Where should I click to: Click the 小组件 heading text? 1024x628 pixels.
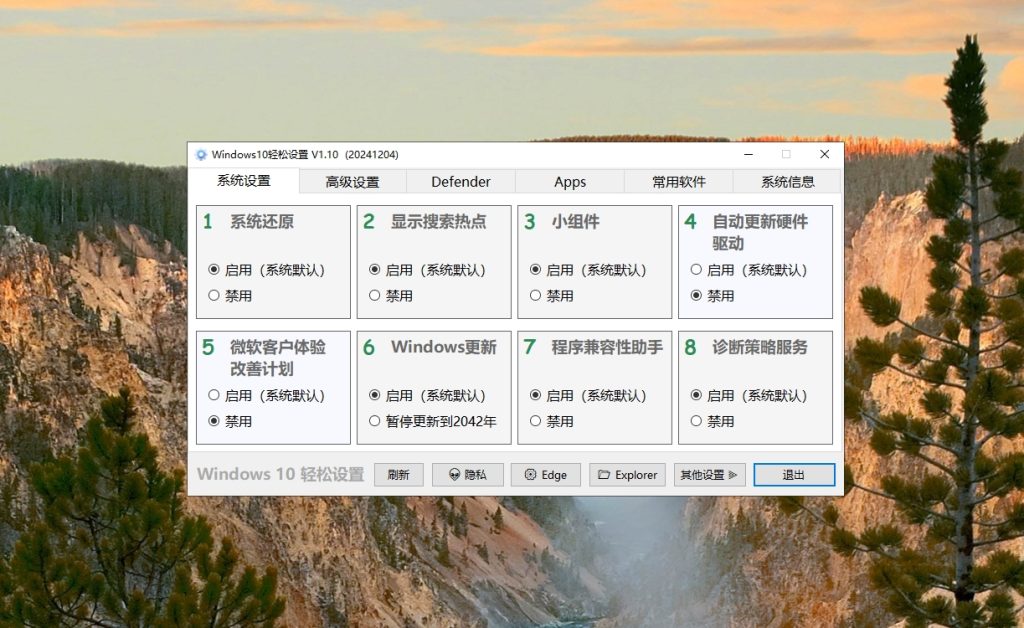[x=575, y=221]
